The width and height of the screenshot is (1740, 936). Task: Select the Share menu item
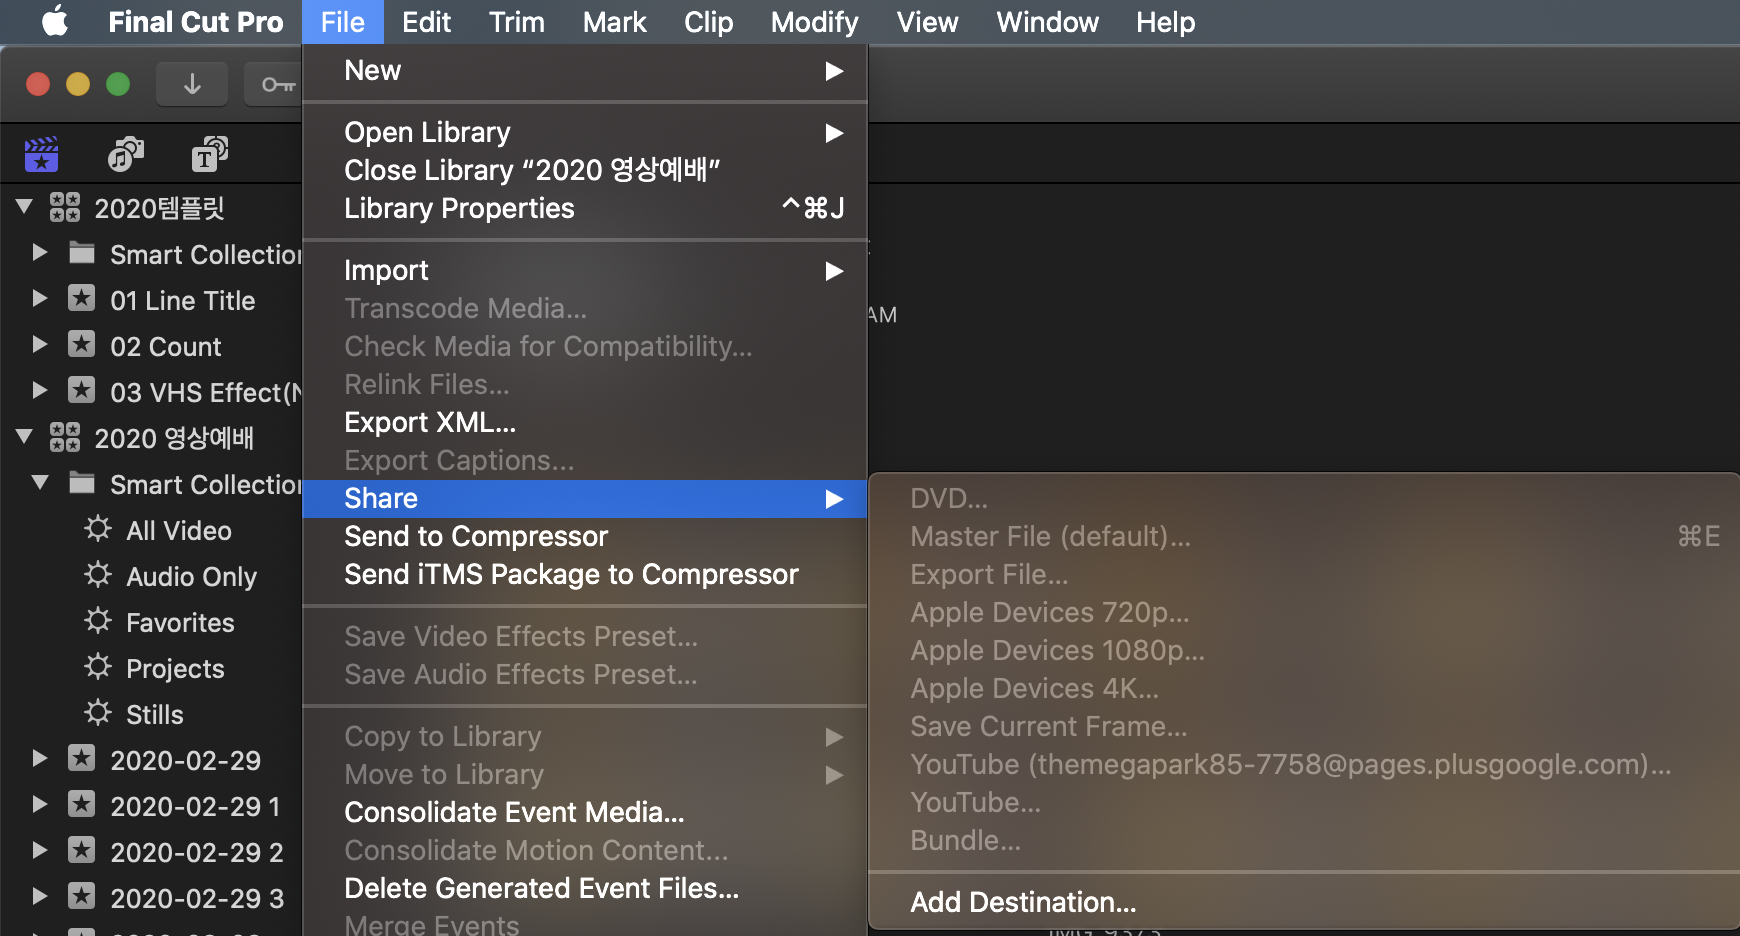(585, 498)
